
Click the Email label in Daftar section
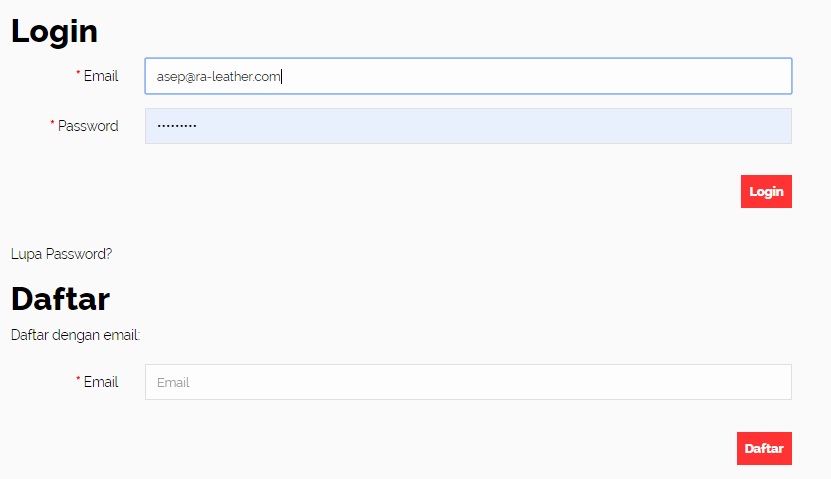tap(101, 382)
